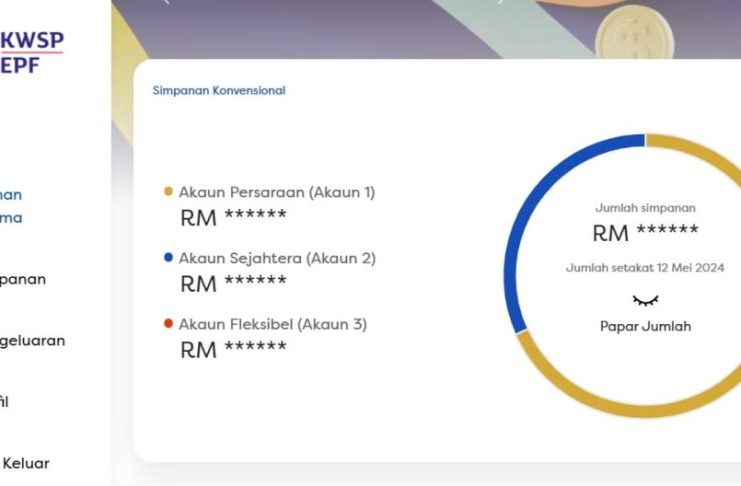The width and height of the screenshot is (741, 486).
Task: Open the Pengeluaran sidebar menu item
Action: (32, 340)
